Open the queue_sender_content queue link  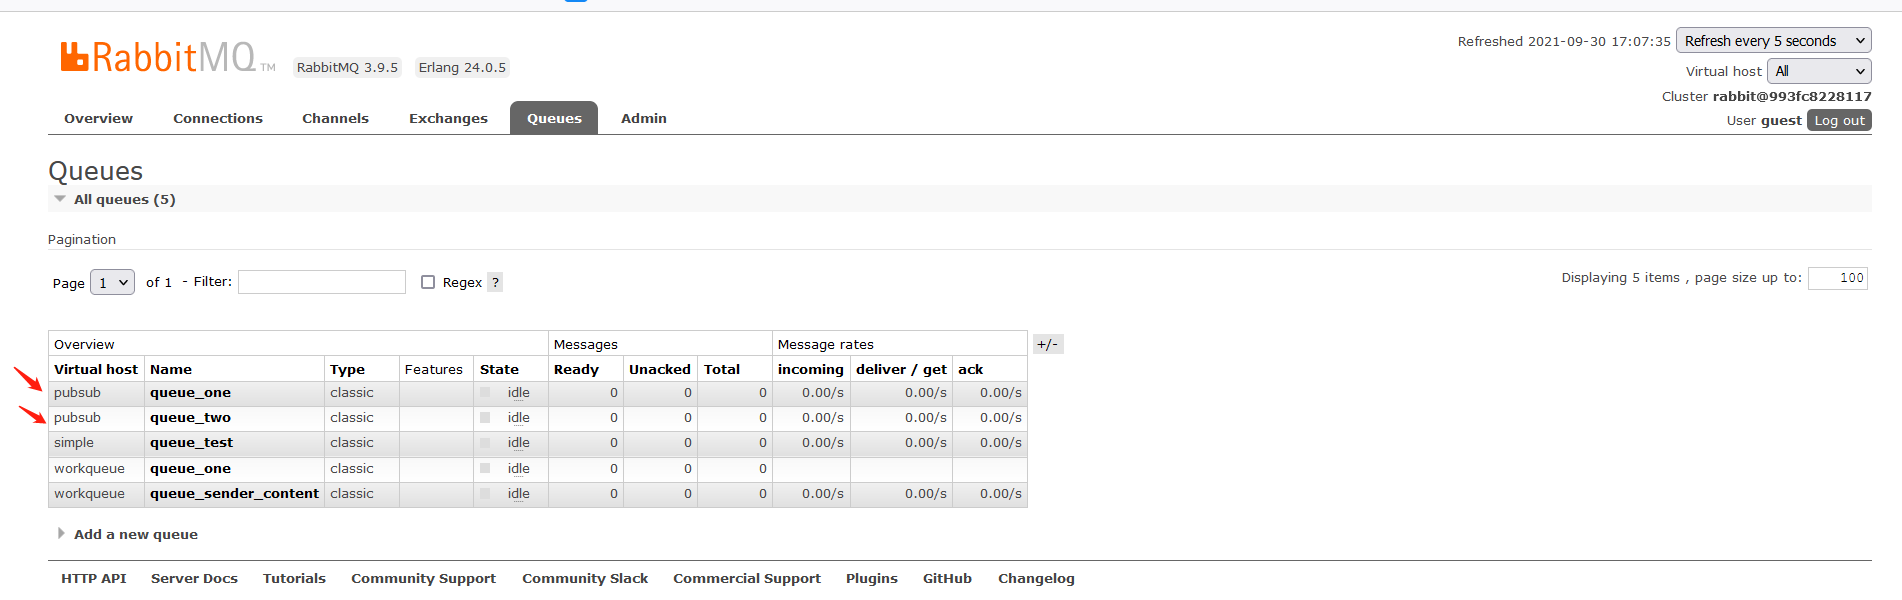(234, 494)
